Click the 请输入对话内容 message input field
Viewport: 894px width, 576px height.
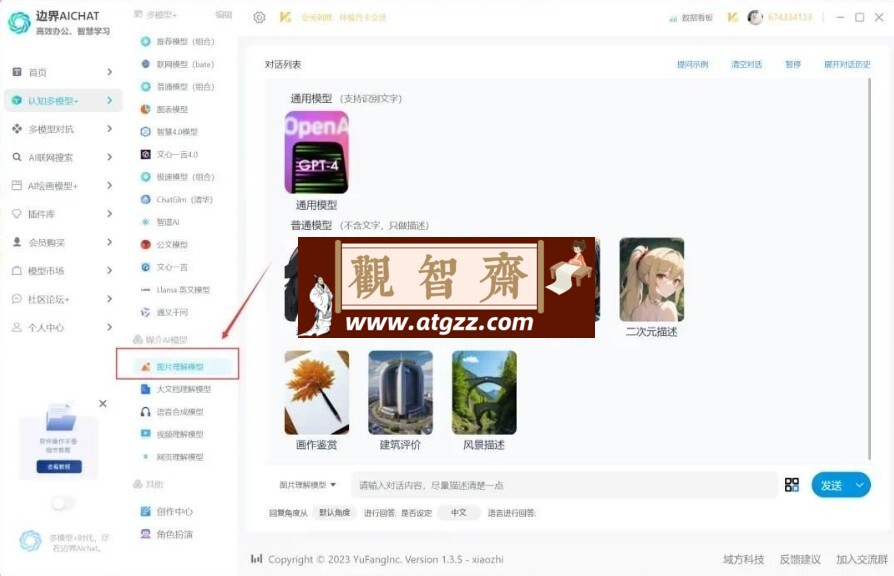click(x=564, y=485)
